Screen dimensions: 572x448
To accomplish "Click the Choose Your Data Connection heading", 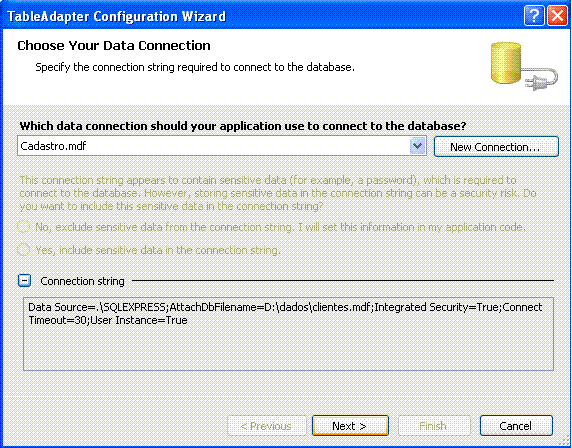I will click(114, 46).
